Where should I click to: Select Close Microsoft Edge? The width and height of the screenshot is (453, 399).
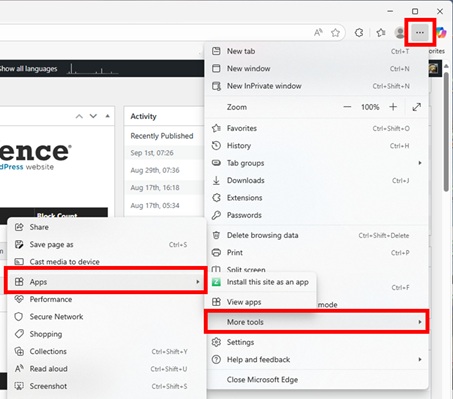pyautogui.click(x=316, y=379)
